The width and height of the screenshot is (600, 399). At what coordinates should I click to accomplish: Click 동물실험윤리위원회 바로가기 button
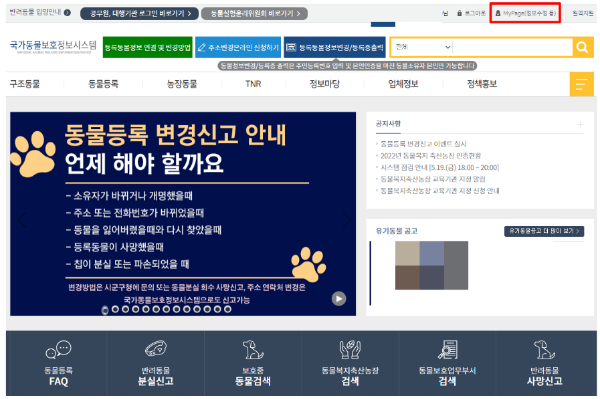coord(254,13)
